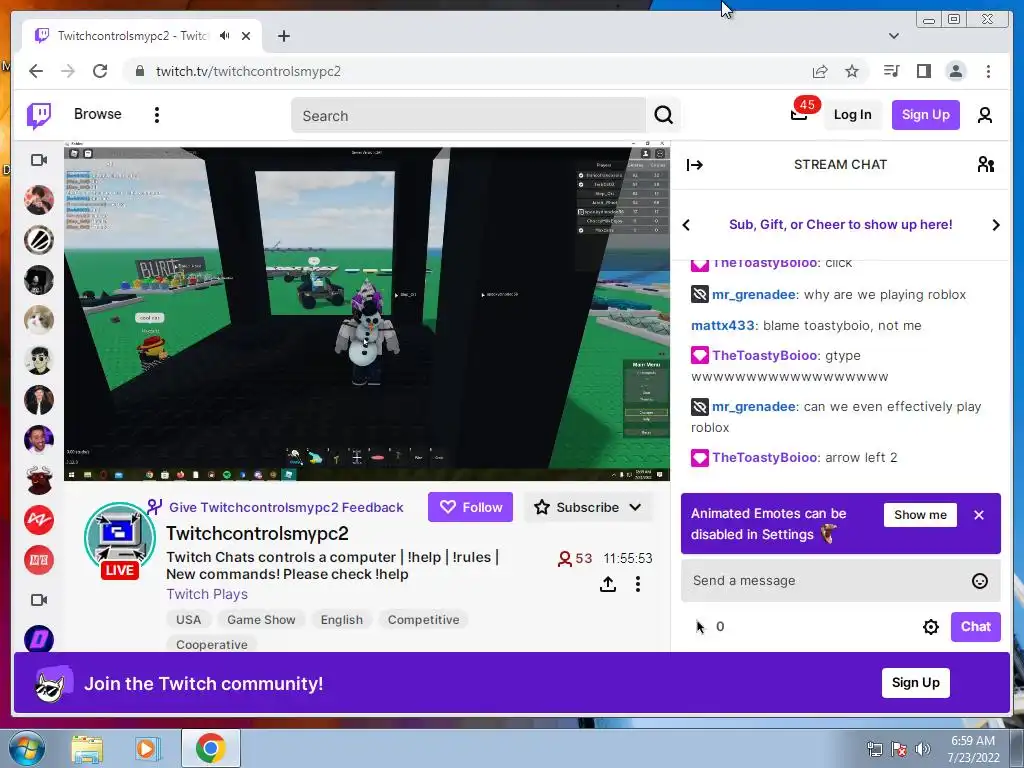Click Show me on emotes notice

pos(920,515)
